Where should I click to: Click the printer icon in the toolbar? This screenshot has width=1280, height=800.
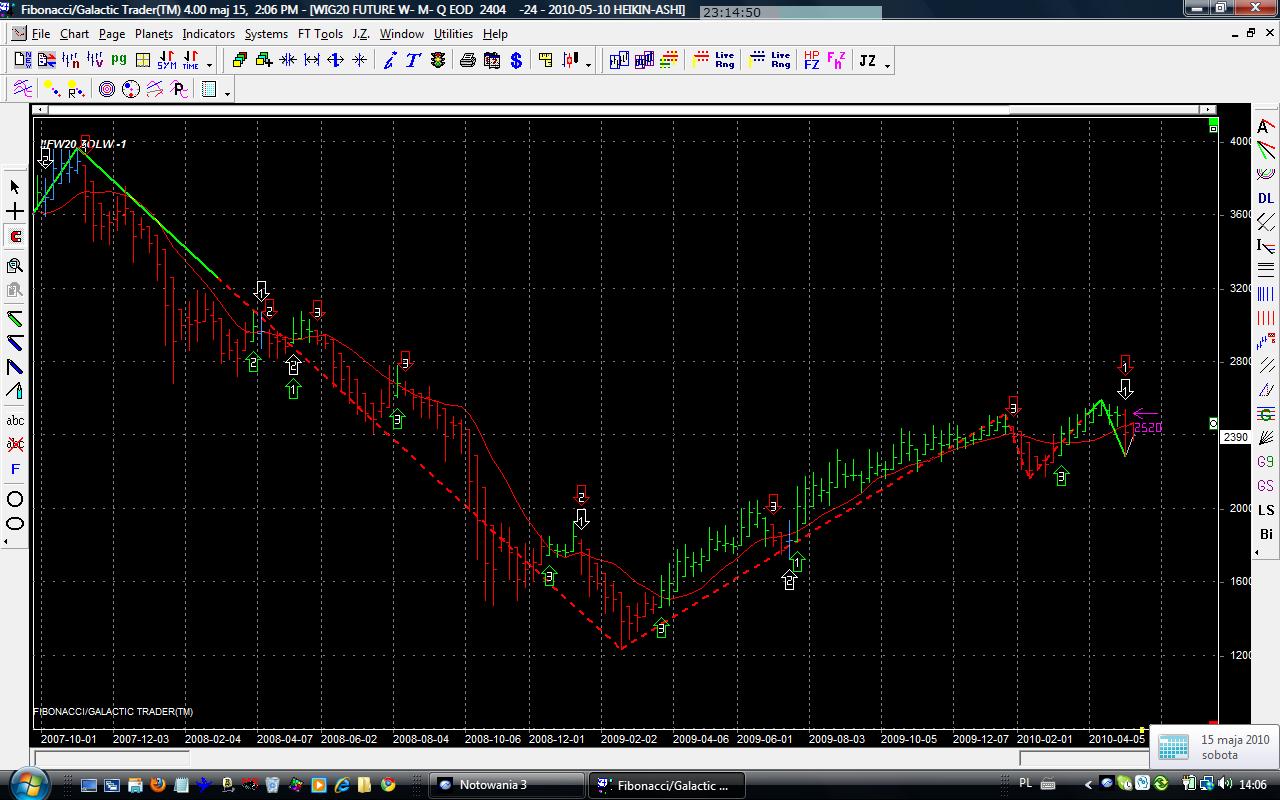point(467,61)
